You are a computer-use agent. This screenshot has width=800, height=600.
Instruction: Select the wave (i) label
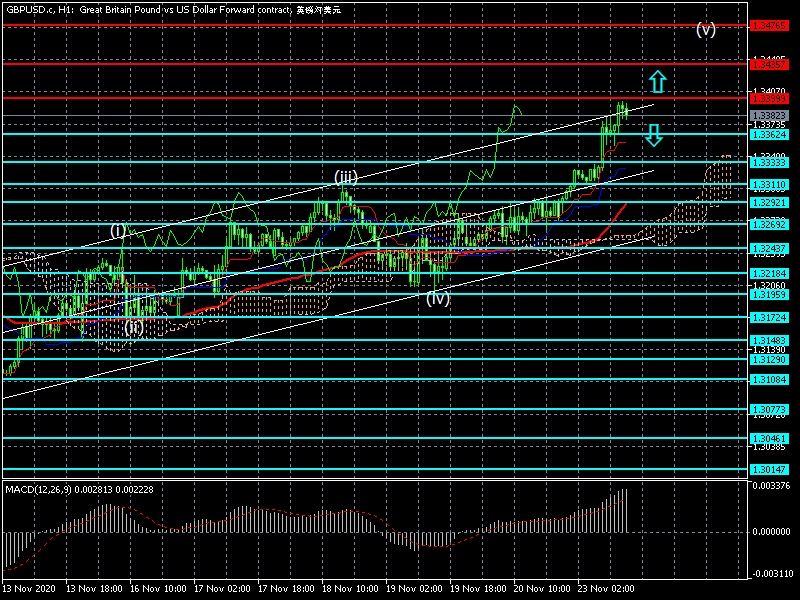pos(118,231)
